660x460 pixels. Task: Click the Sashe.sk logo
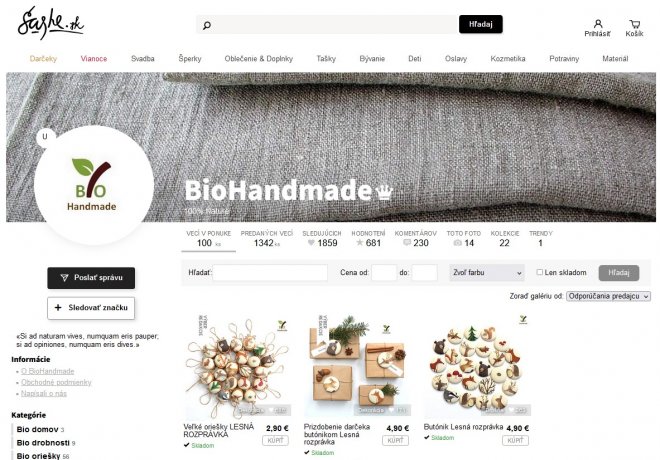click(x=51, y=23)
